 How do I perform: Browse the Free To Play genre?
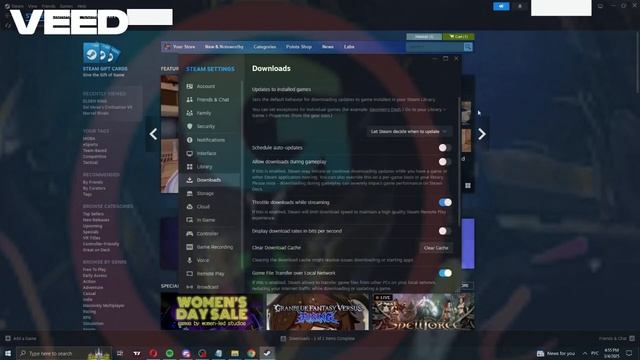pos(94,270)
